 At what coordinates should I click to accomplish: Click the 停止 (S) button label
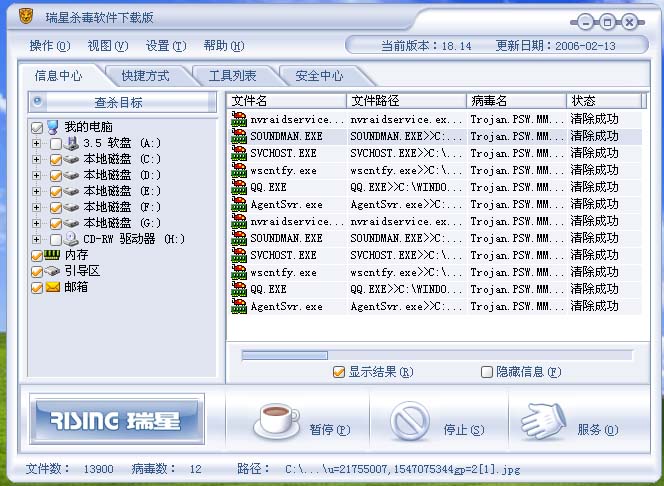click(464, 430)
